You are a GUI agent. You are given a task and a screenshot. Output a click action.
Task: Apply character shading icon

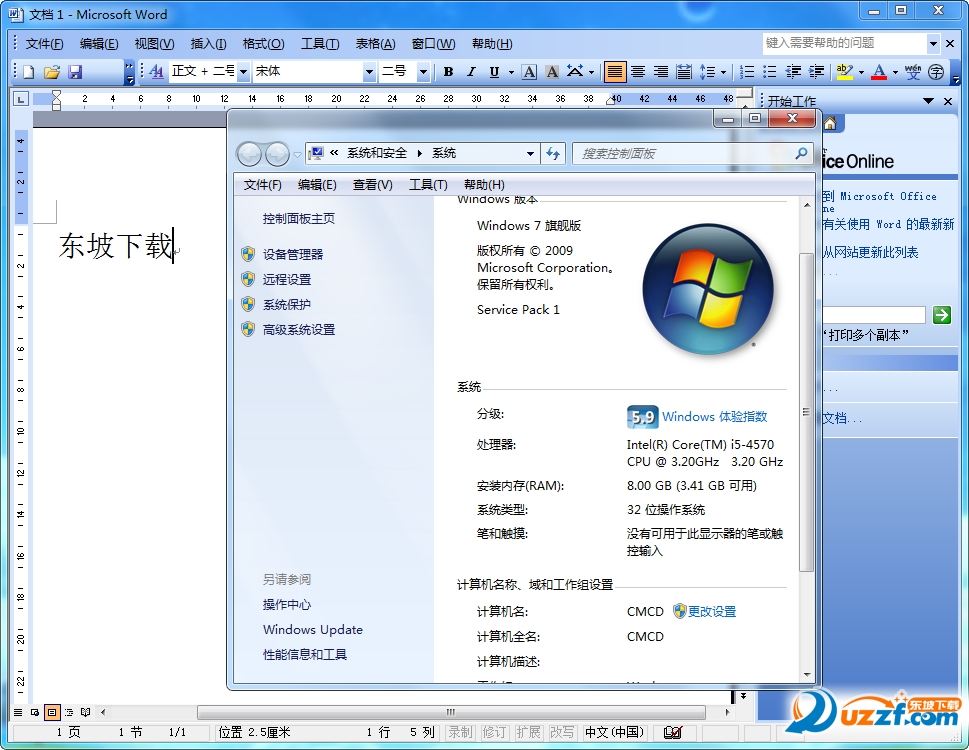[x=552, y=72]
